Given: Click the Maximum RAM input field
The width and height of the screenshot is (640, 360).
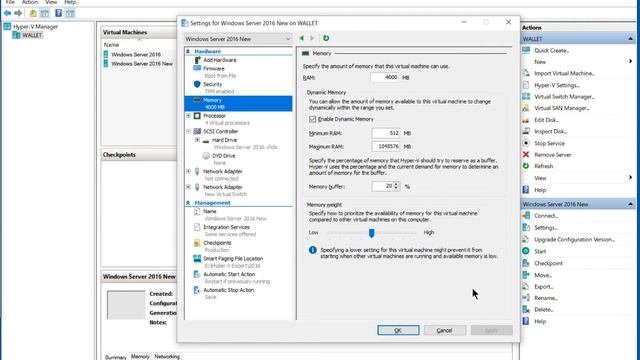Looking at the screenshot, I should [x=386, y=146].
